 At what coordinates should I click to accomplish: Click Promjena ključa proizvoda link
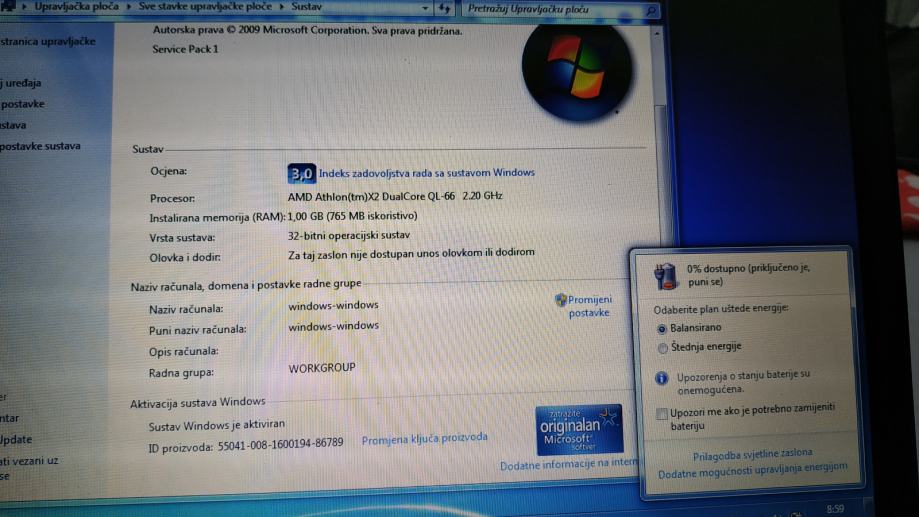424,438
